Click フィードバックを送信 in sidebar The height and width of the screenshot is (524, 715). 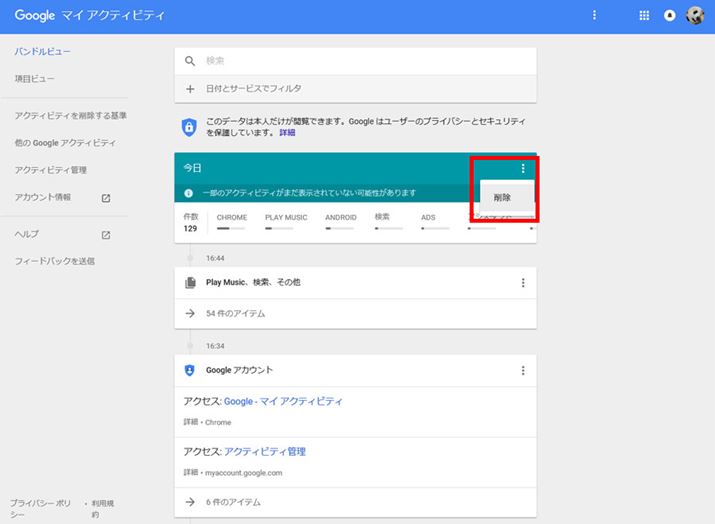click(55, 261)
